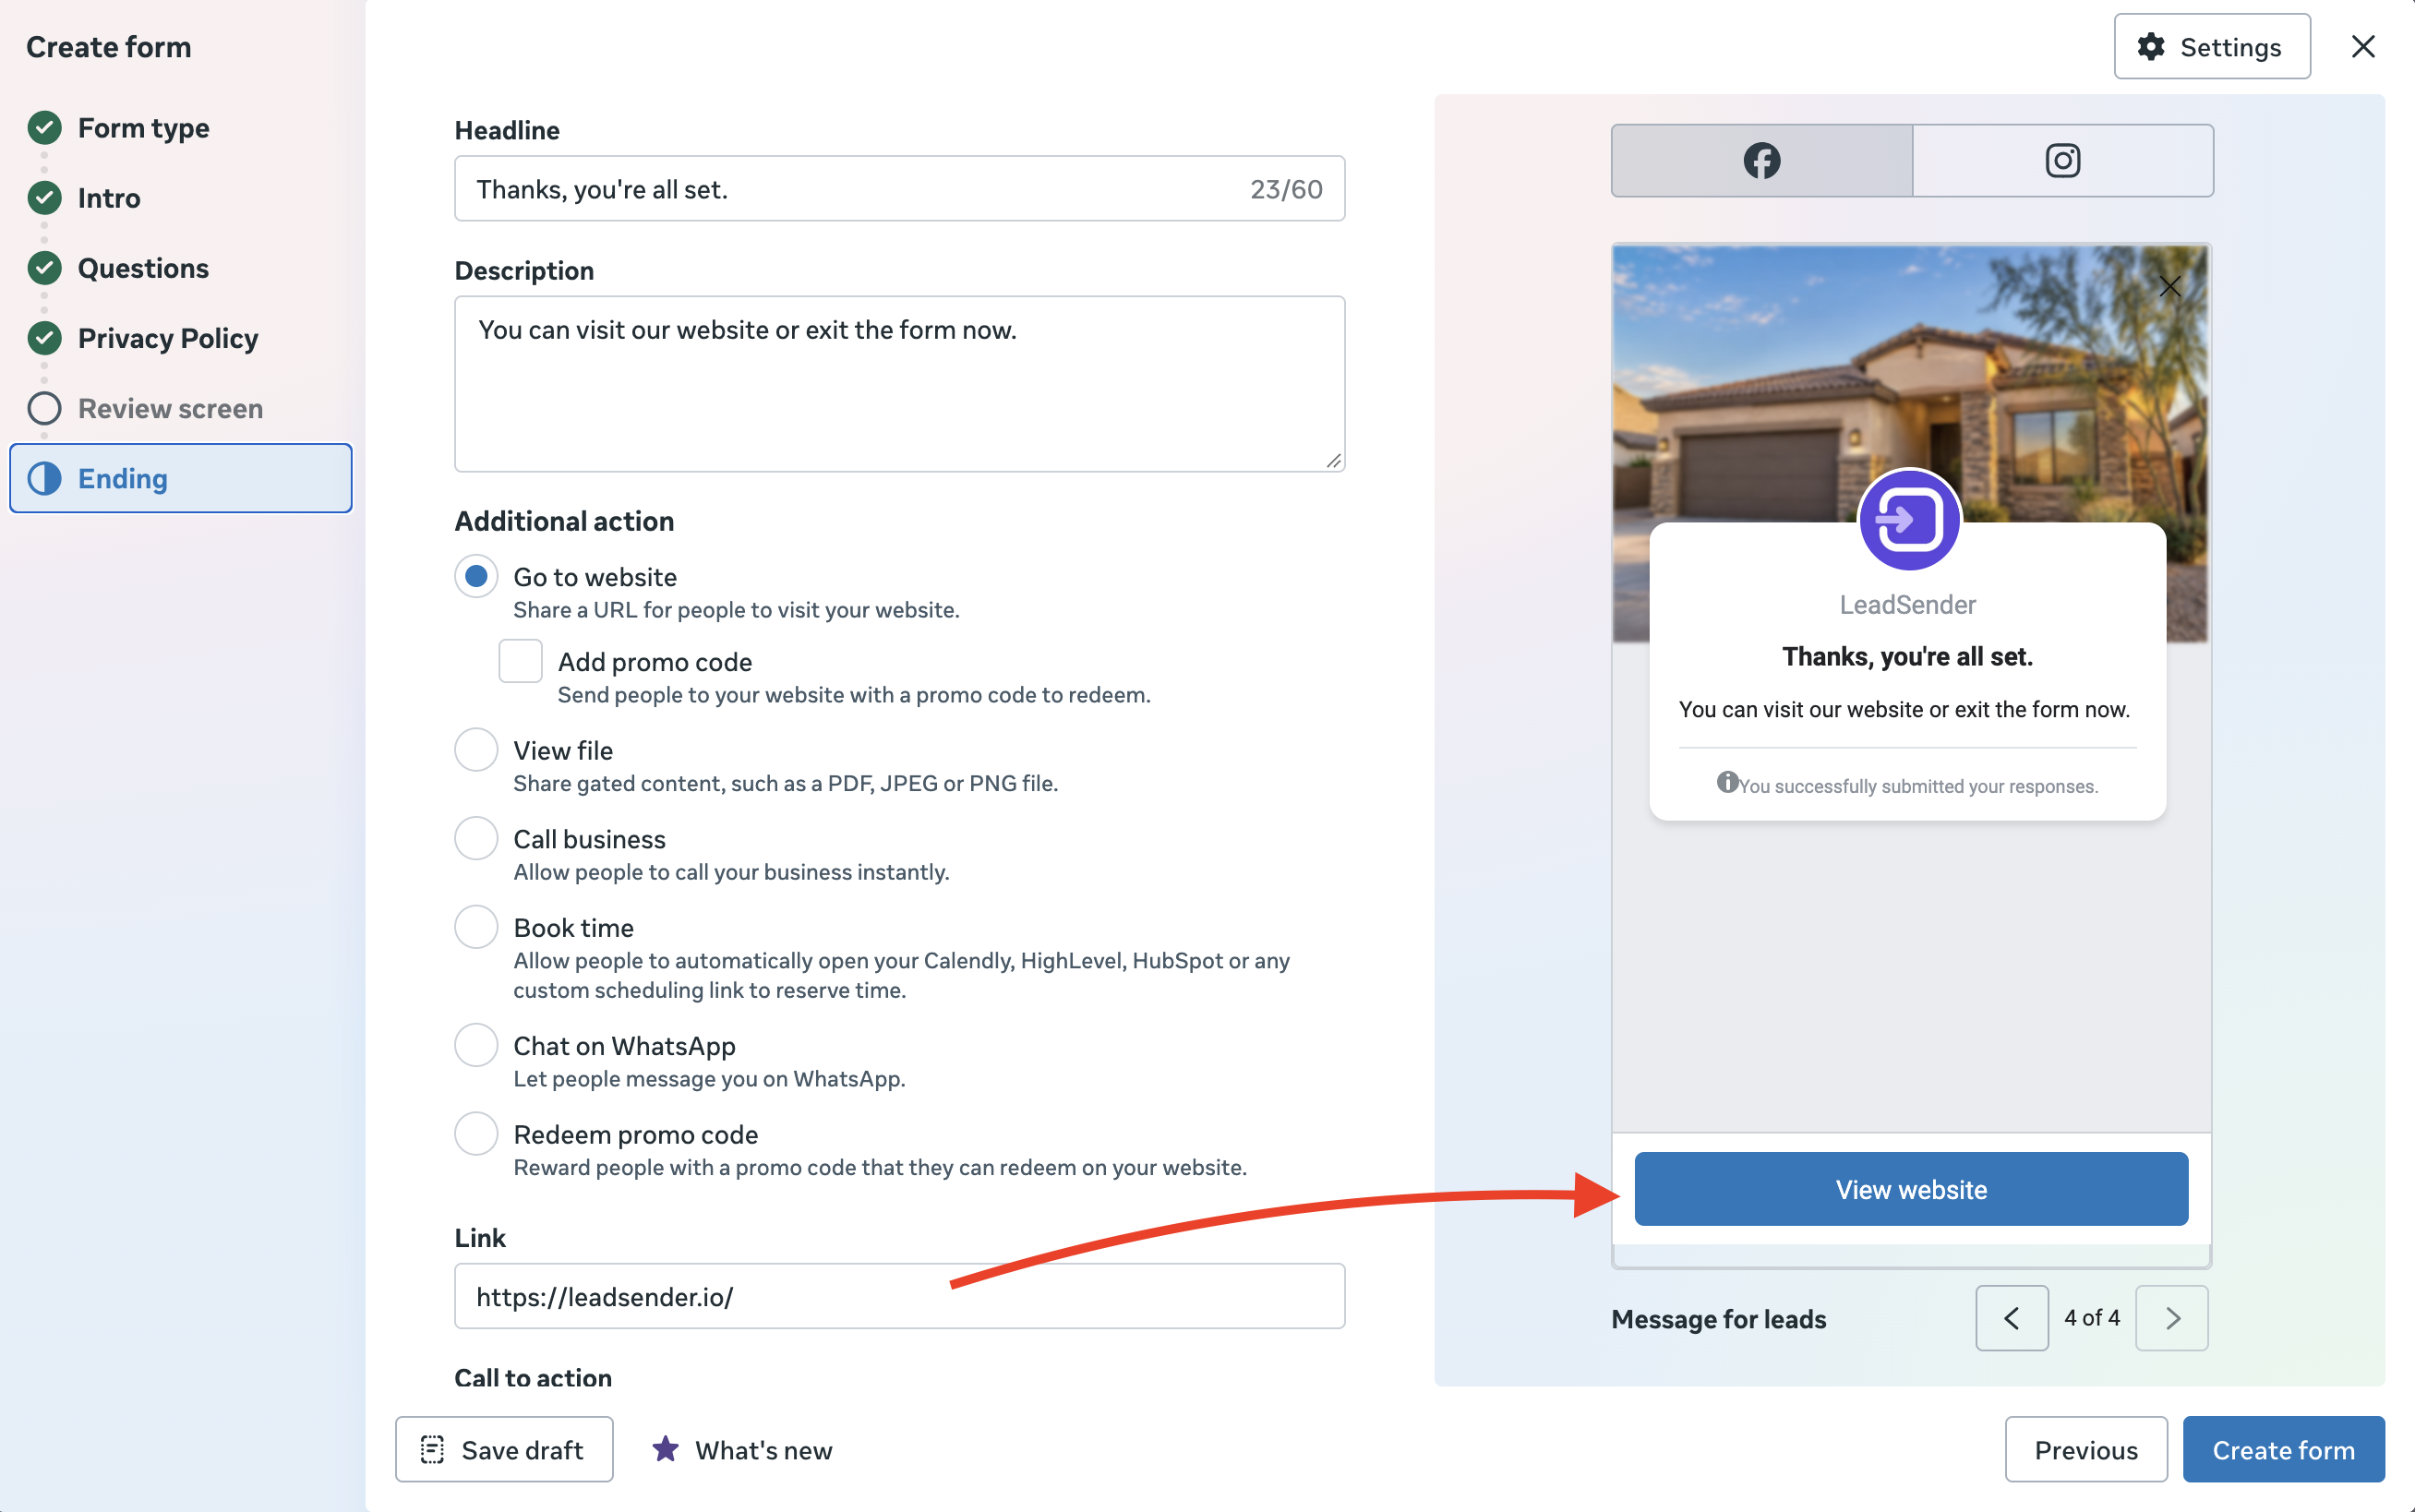Screen dimensions: 2415x1512
Task: Open What's new link
Action: [x=742, y=1449]
